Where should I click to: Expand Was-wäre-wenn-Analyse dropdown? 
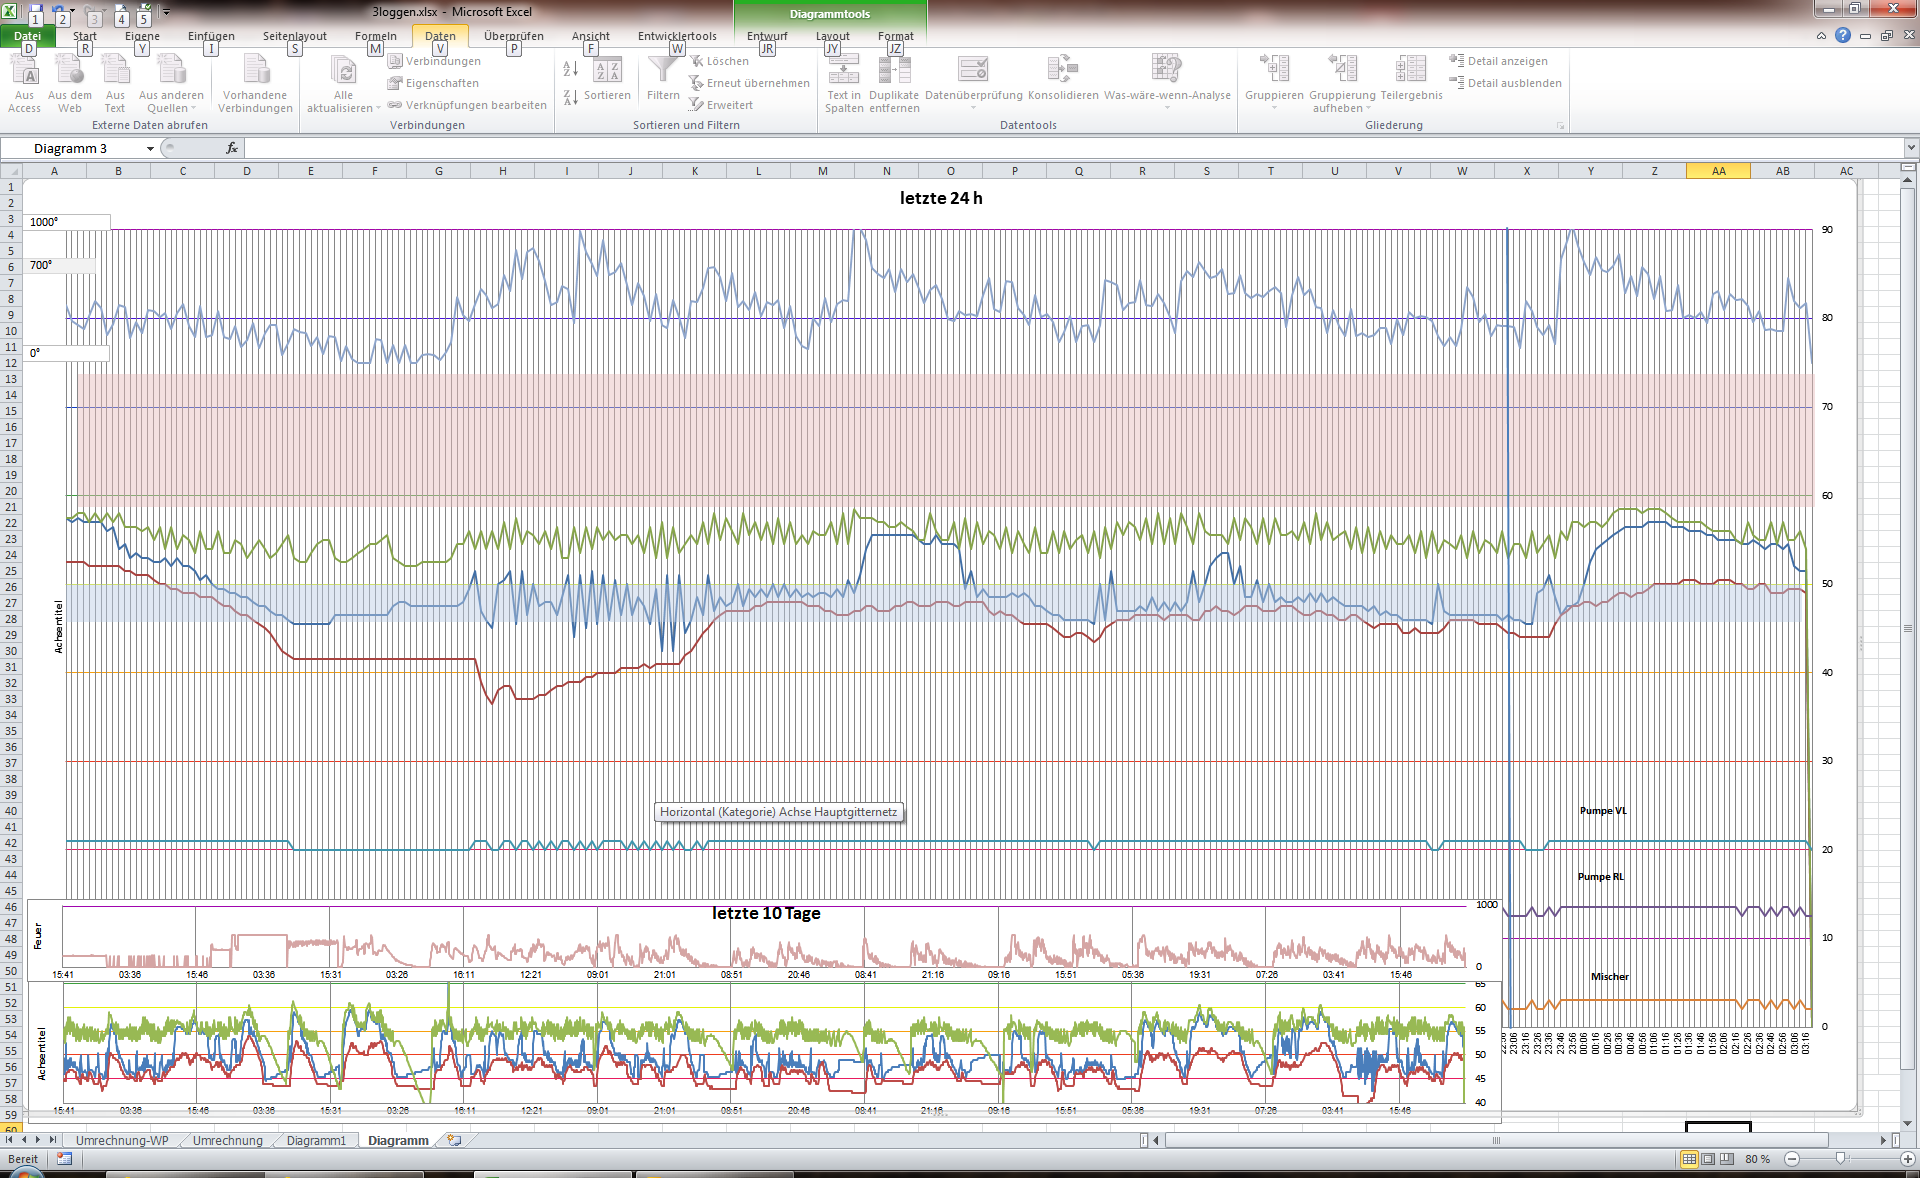click(x=1166, y=107)
